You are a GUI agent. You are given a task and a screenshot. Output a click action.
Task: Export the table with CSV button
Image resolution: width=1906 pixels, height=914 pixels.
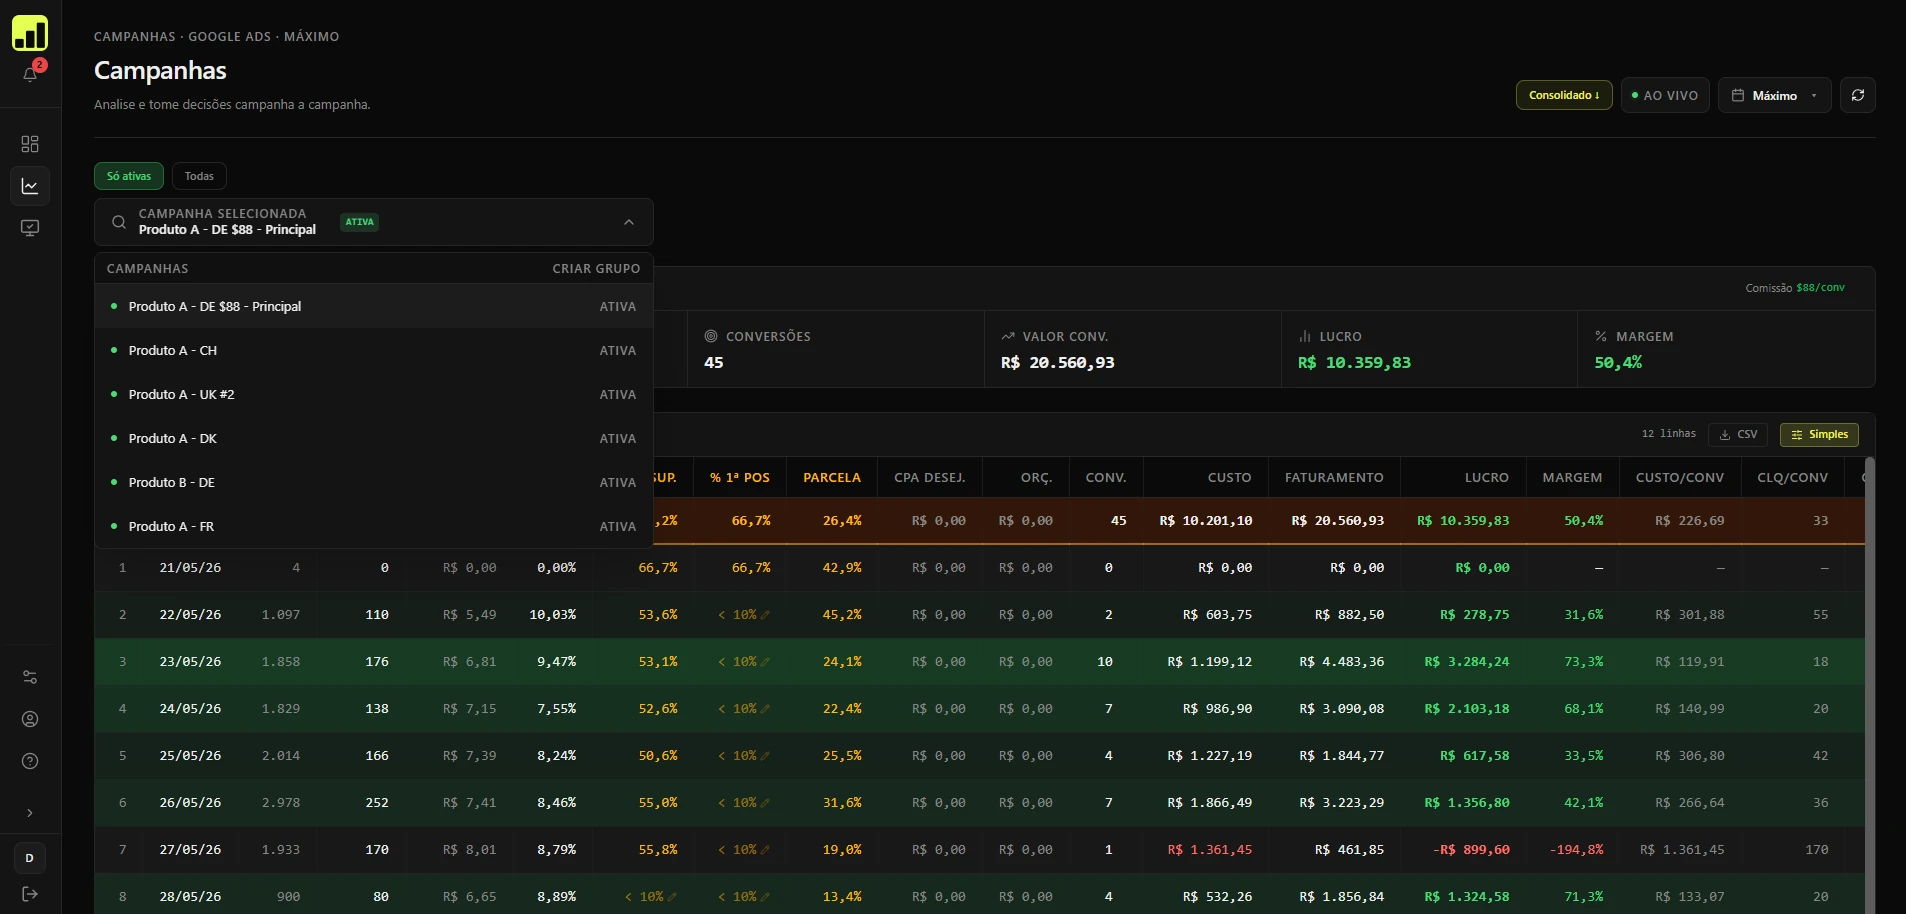coord(1738,435)
